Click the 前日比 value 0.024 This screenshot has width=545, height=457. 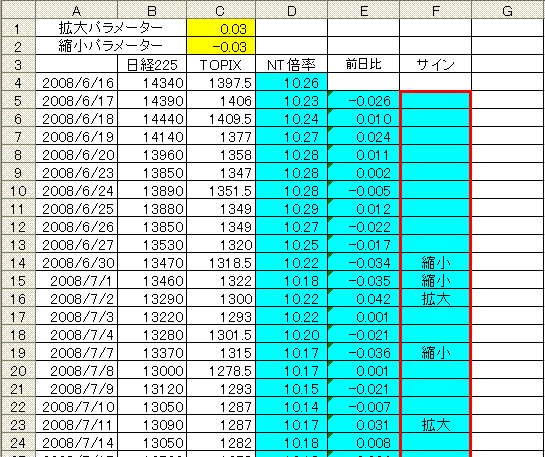click(x=364, y=137)
